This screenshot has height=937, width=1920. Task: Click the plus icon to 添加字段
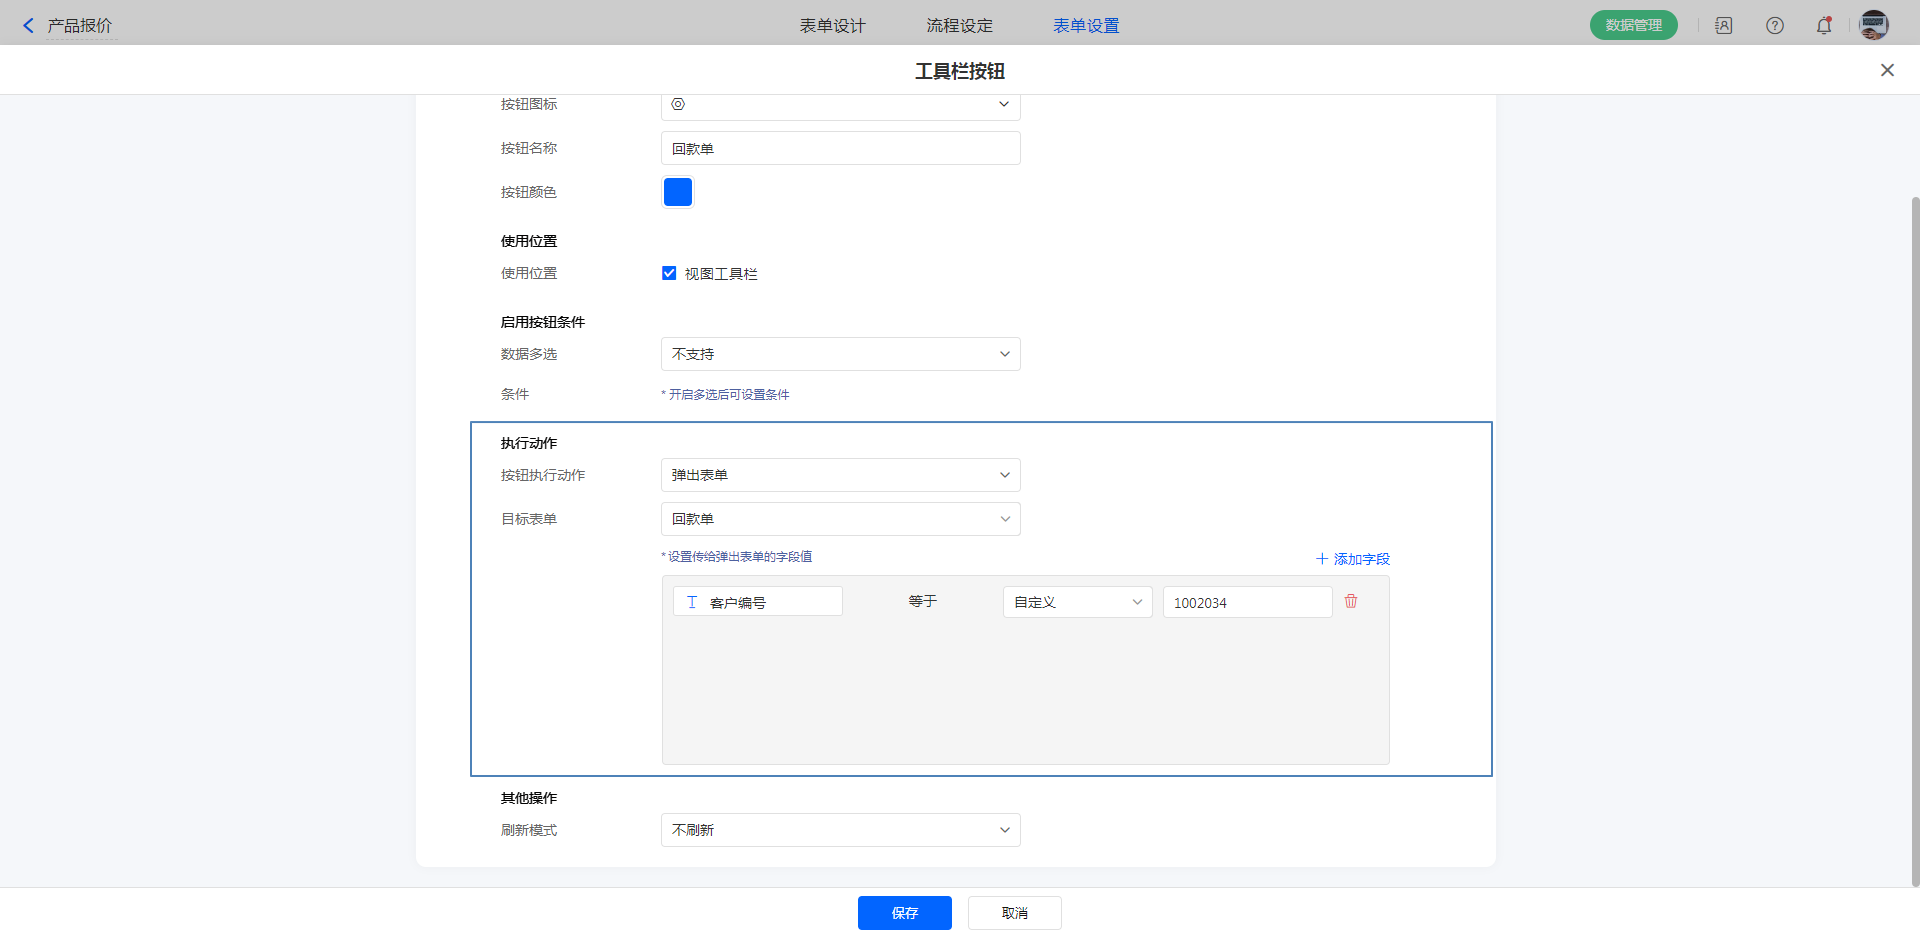(x=1322, y=559)
